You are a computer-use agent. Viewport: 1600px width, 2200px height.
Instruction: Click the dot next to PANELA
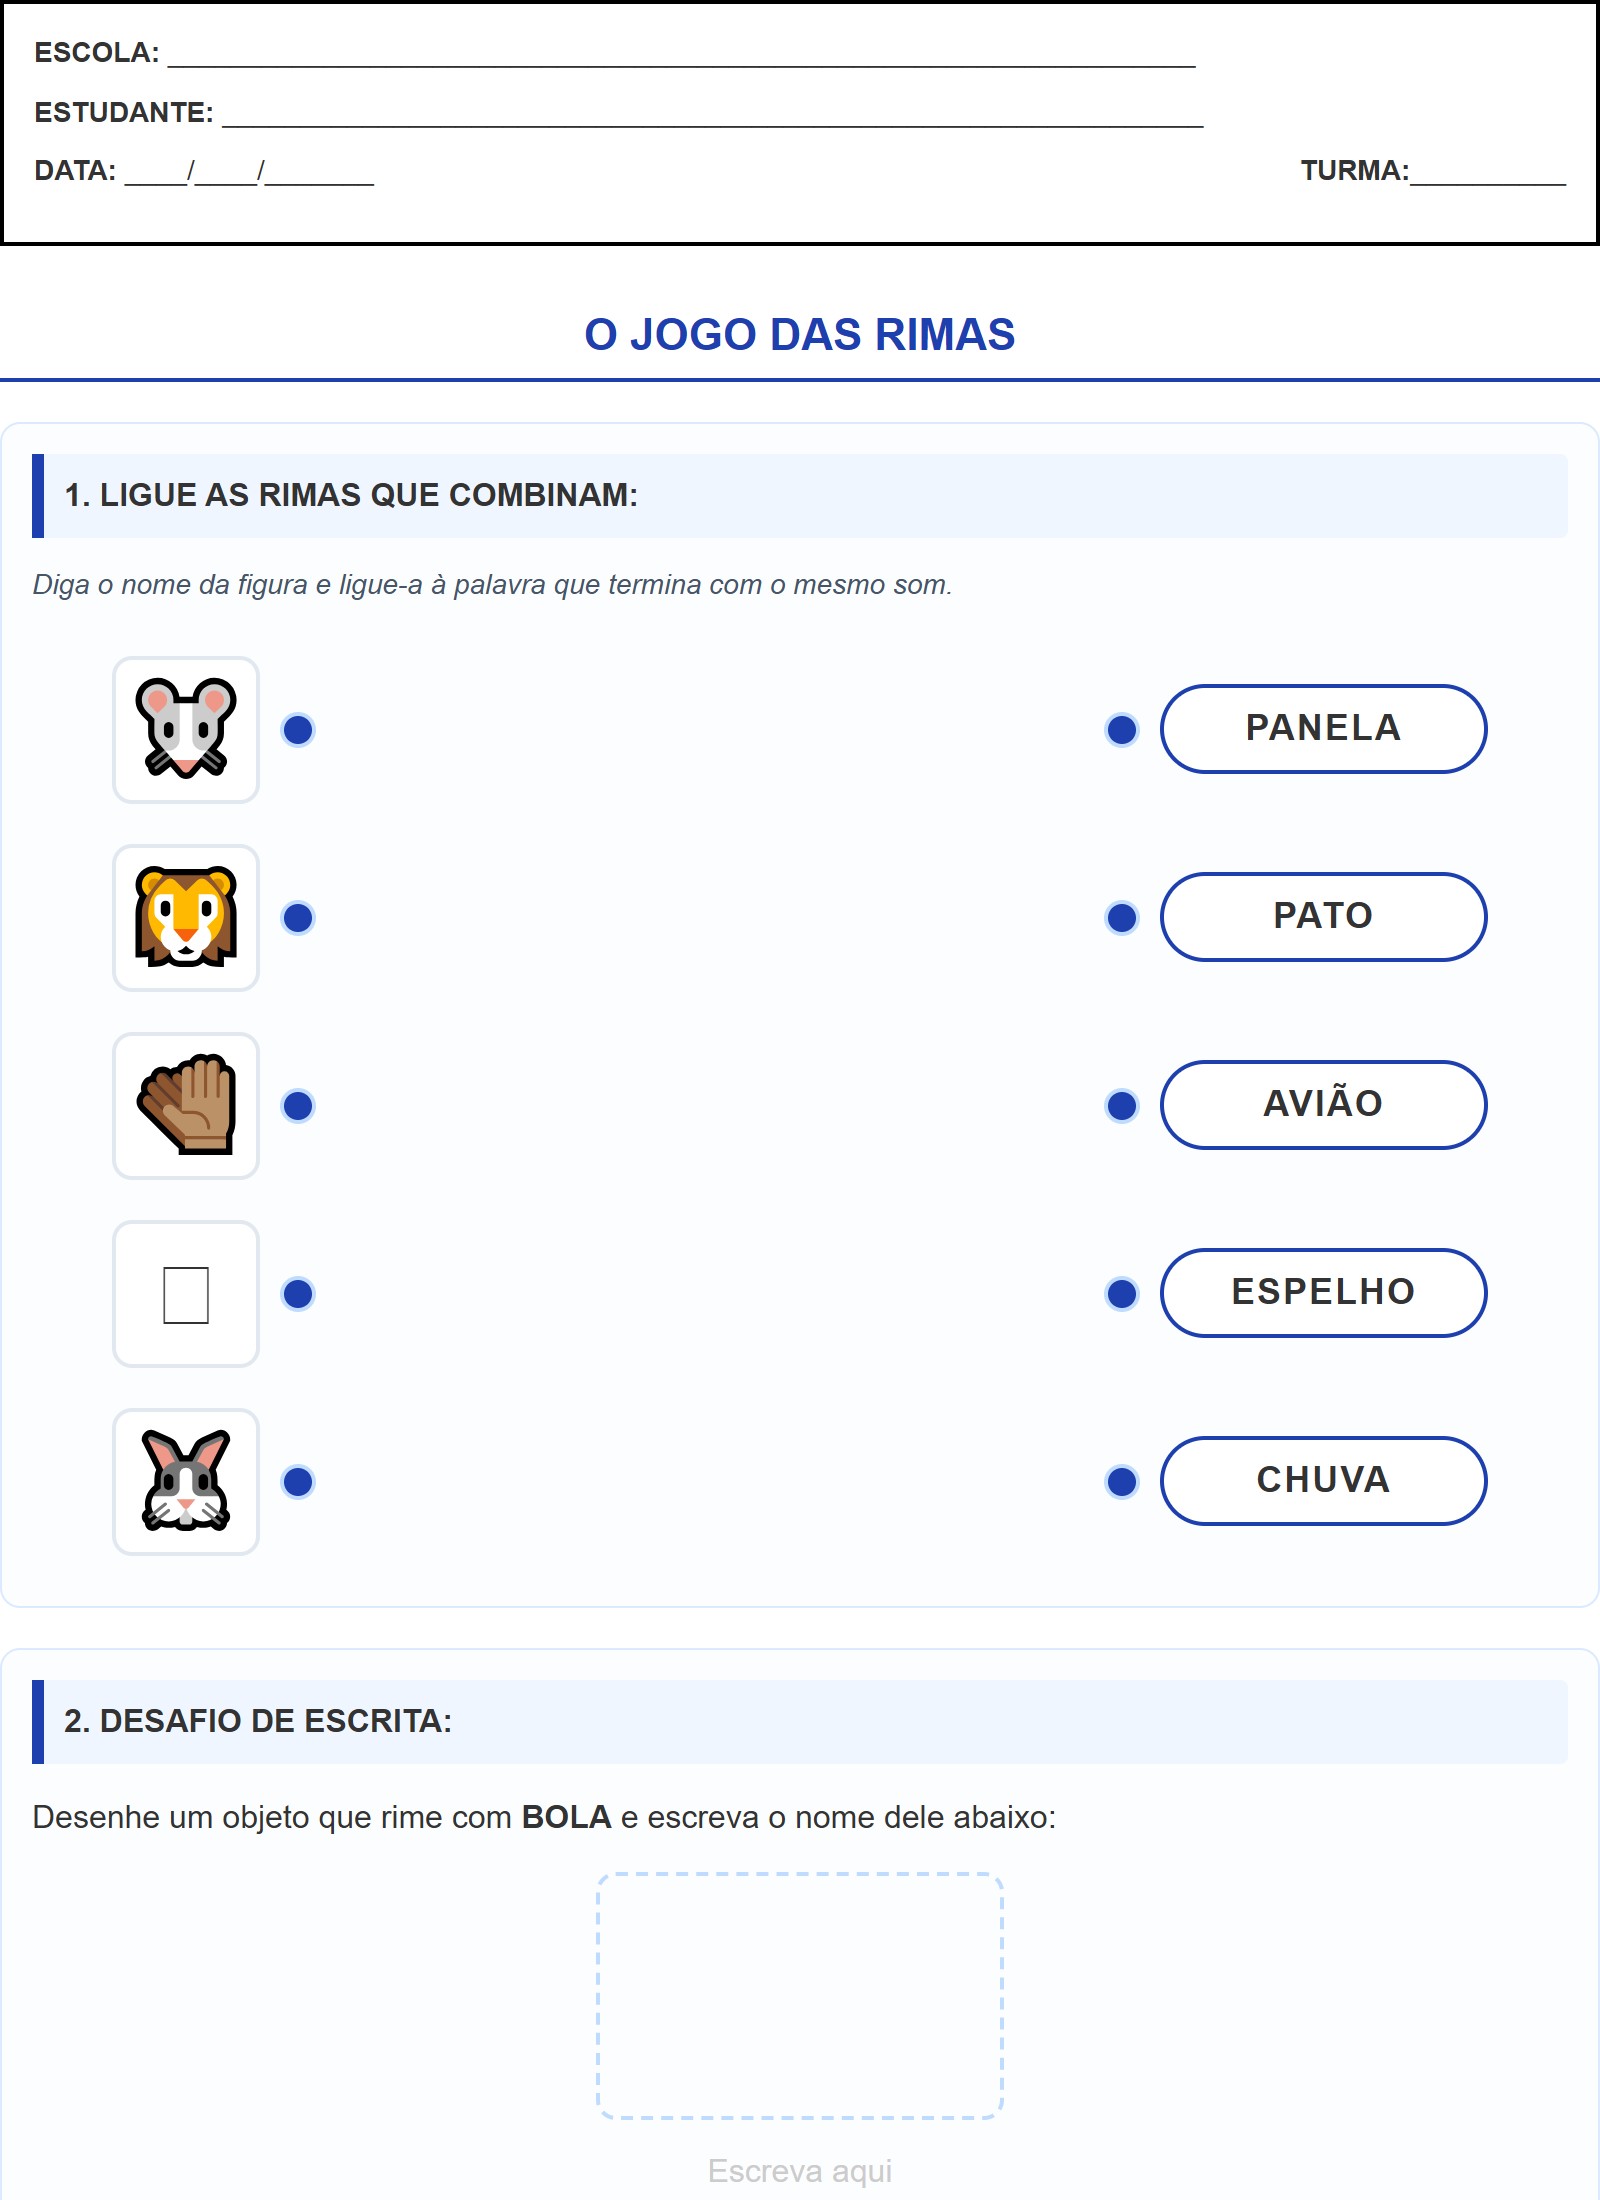(x=1122, y=730)
